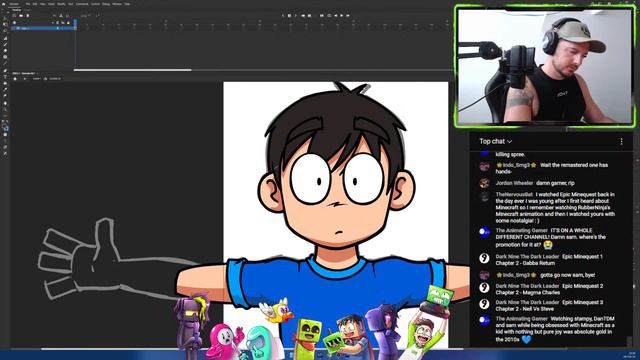The image size is (640, 360).
Task: Click the TheNervousBat username in chat
Action: tap(514, 195)
